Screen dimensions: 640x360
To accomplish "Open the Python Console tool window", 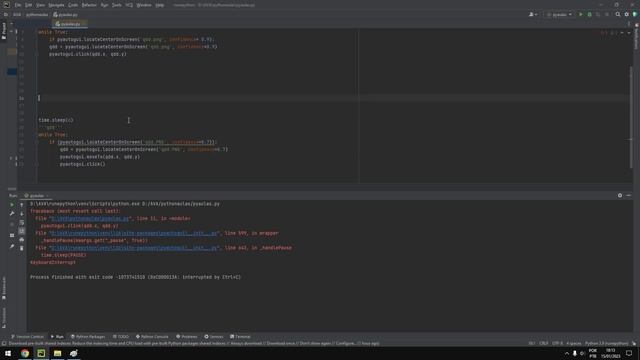I will pyautogui.click(x=152, y=337).
